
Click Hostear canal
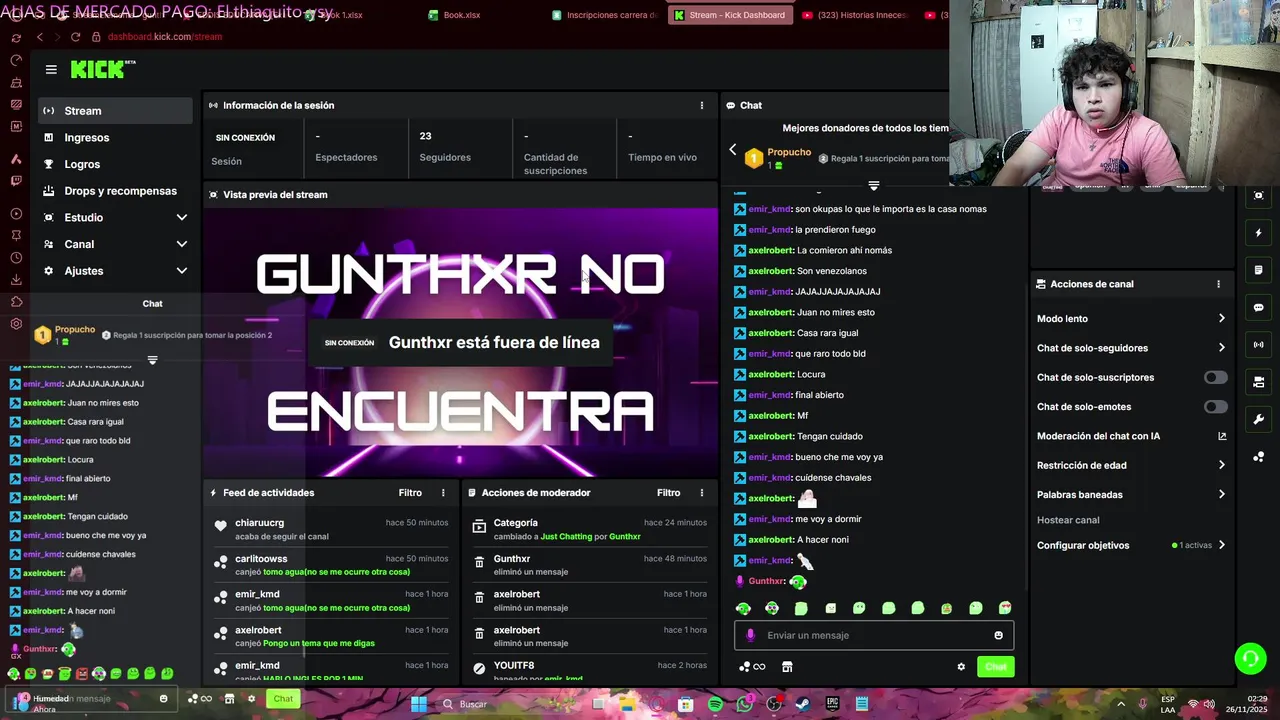pos(1068,520)
